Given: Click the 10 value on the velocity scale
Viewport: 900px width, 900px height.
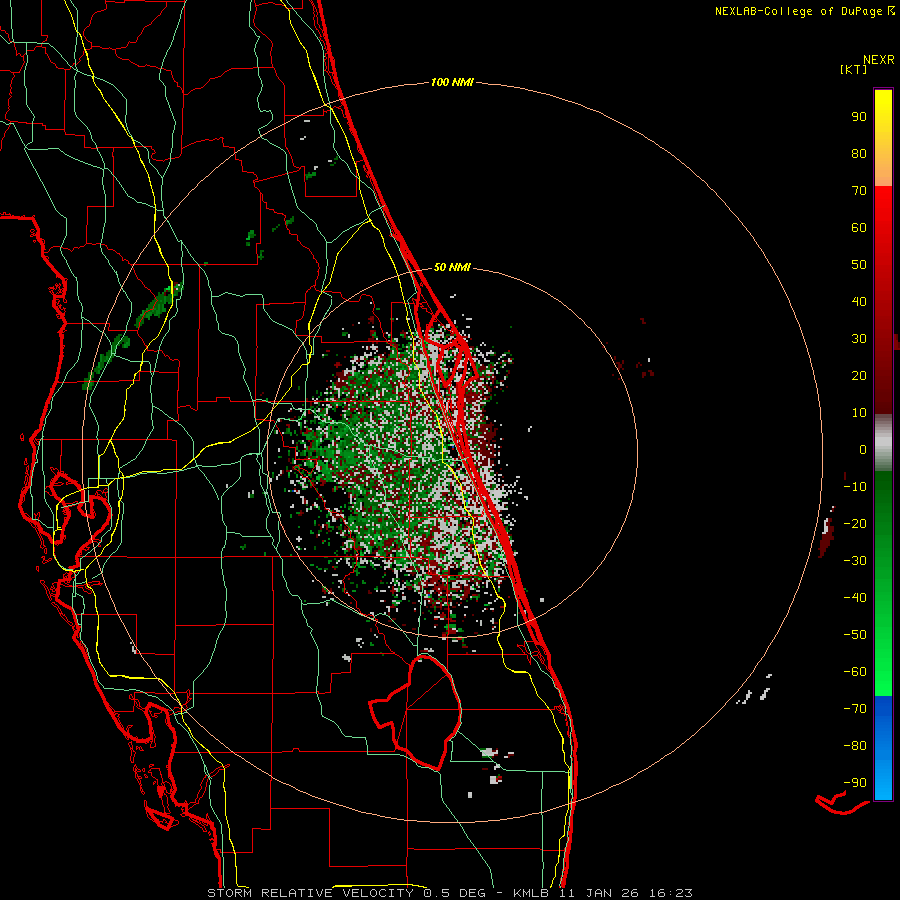Looking at the screenshot, I should [859, 413].
